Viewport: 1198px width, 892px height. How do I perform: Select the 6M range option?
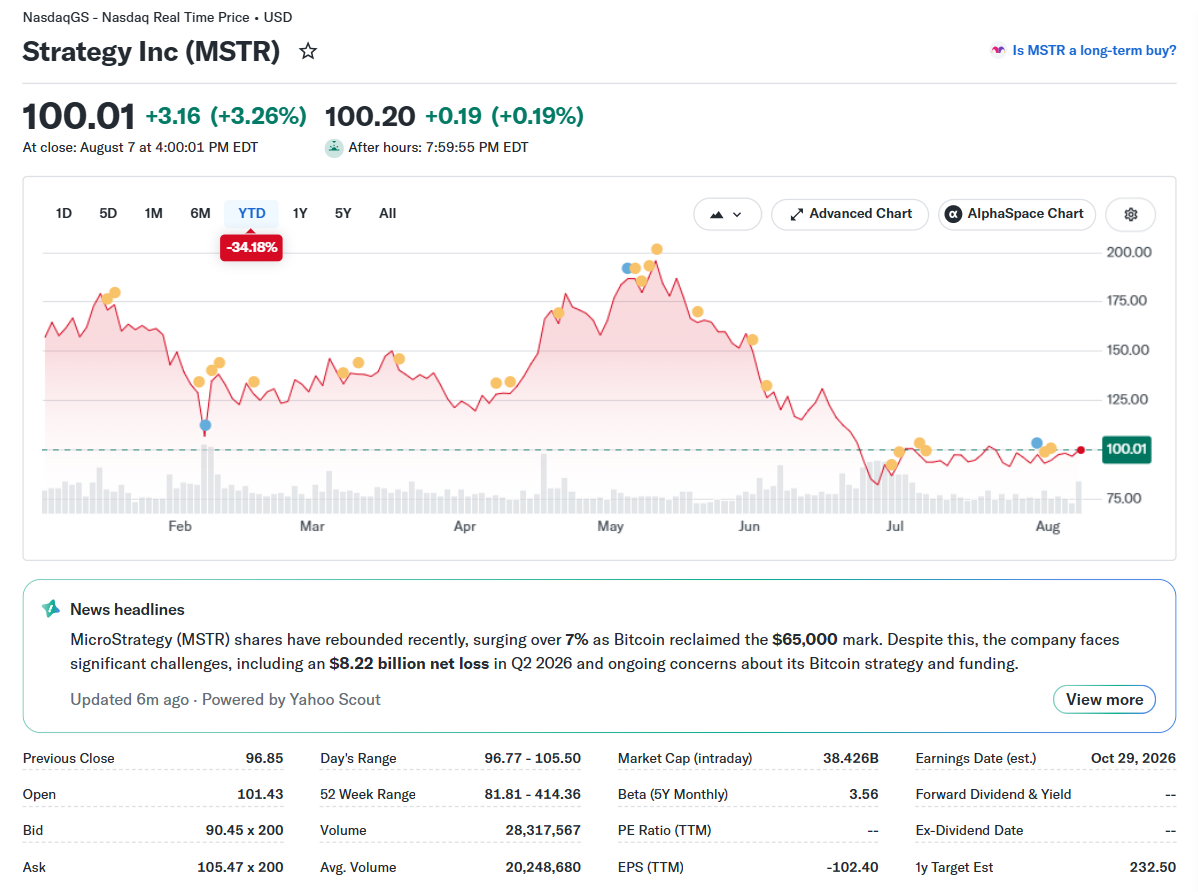coord(200,213)
